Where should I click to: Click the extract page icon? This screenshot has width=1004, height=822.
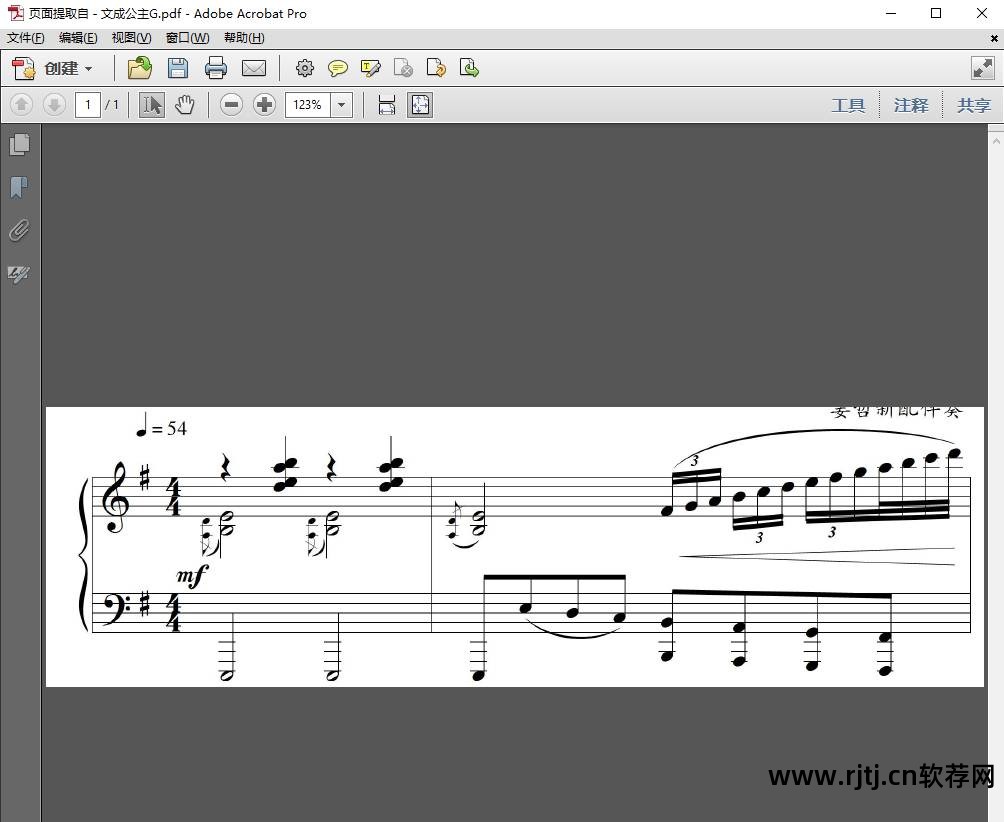tap(469, 68)
